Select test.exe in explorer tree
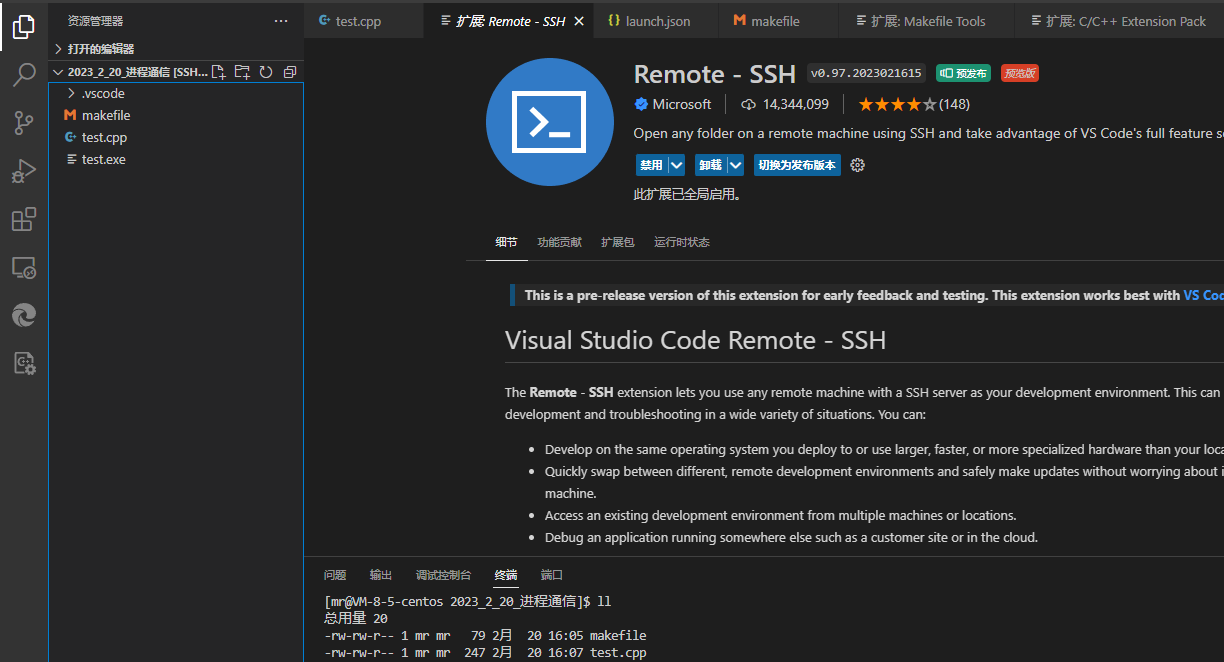Screen dimensions: 1224x662 pos(176,159)
